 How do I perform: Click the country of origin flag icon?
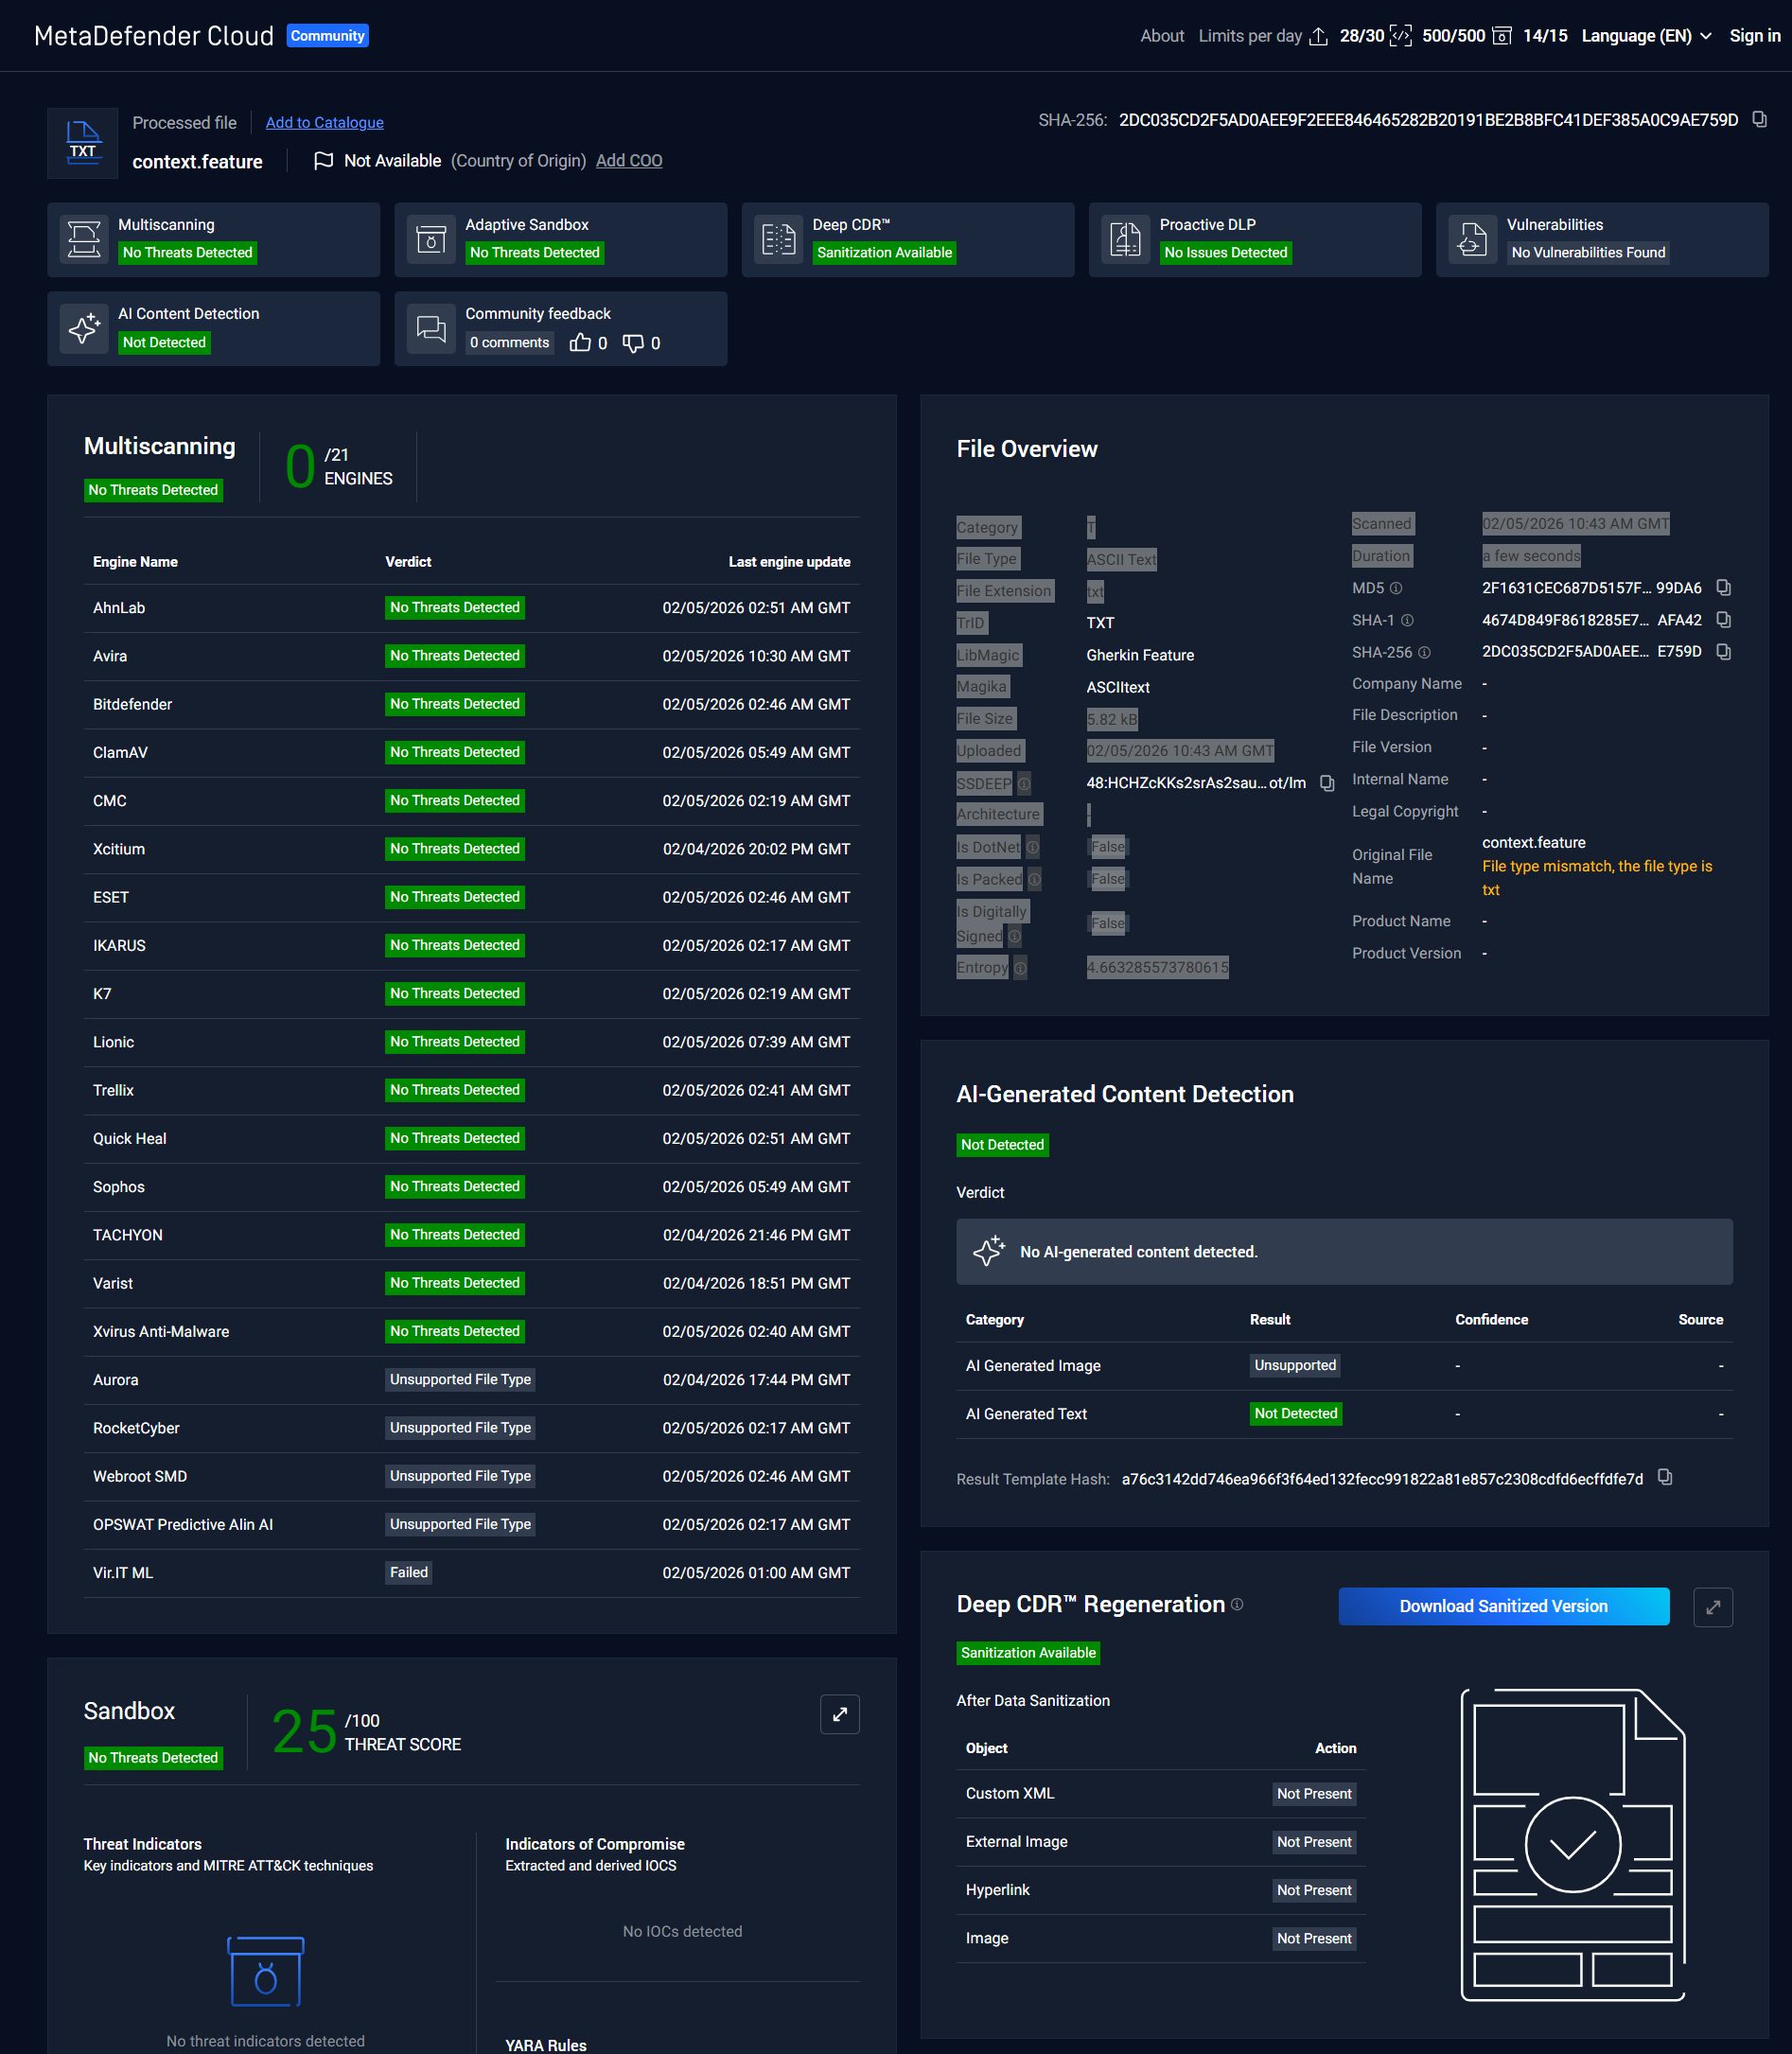coord(323,161)
